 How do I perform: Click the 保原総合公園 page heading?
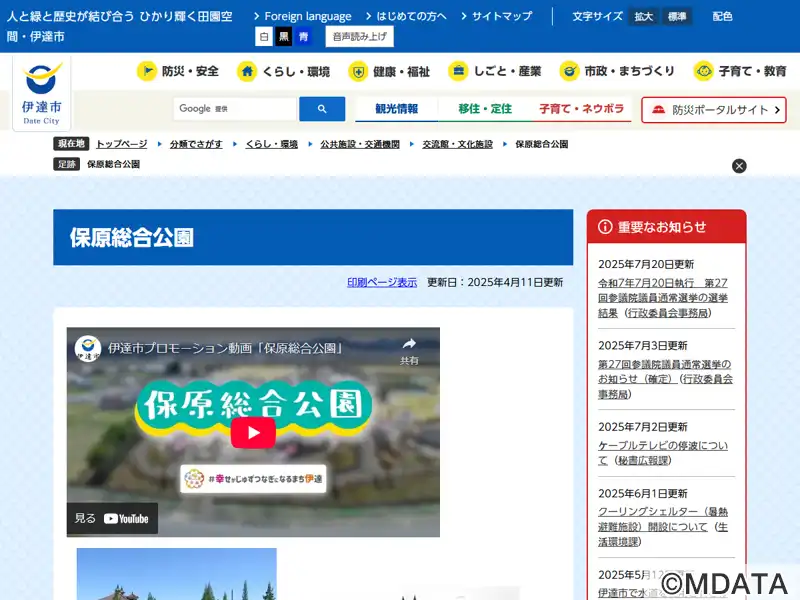(x=132, y=238)
